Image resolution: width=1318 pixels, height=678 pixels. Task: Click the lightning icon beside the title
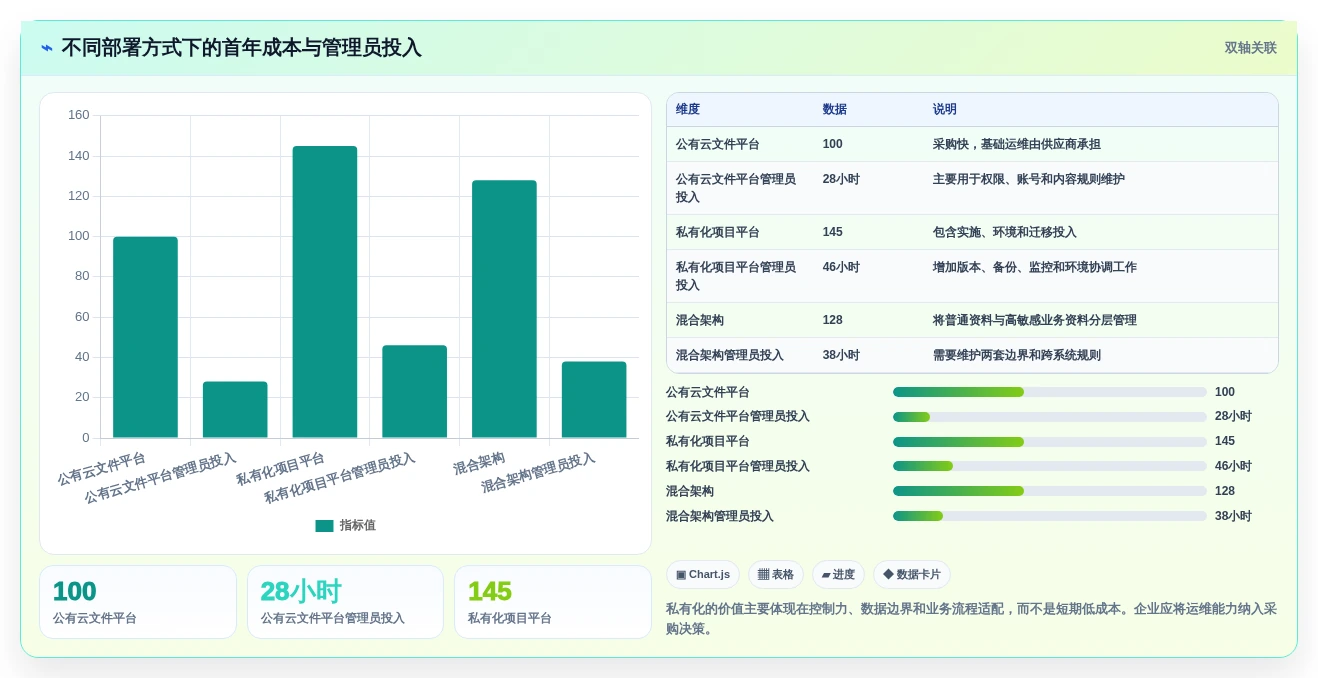click(x=47, y=48)
